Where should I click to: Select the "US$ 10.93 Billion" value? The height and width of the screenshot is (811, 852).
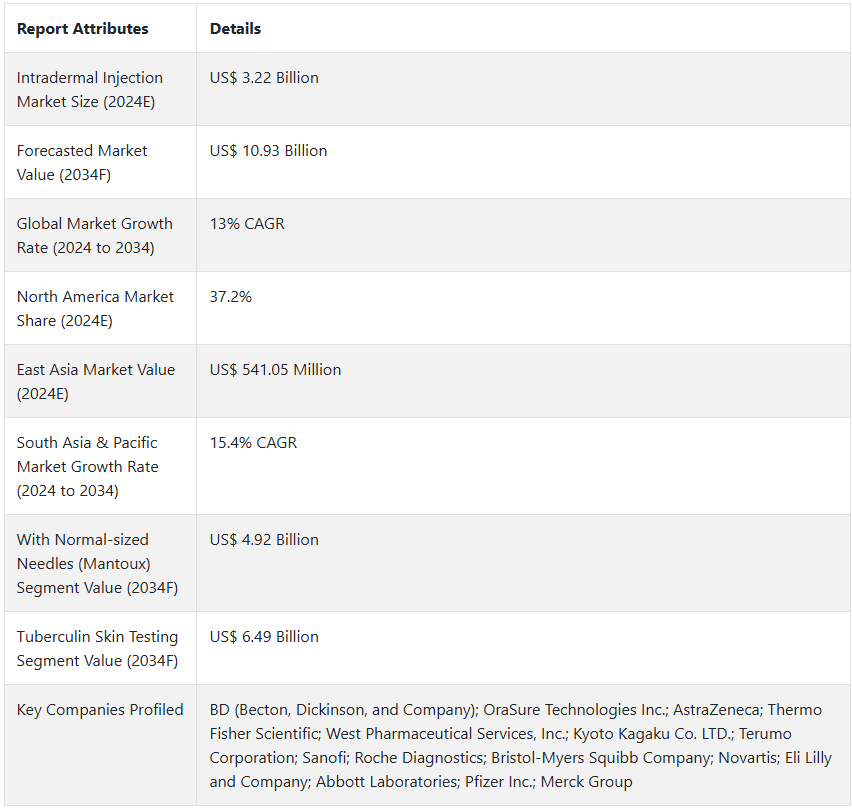pos(268,151)
